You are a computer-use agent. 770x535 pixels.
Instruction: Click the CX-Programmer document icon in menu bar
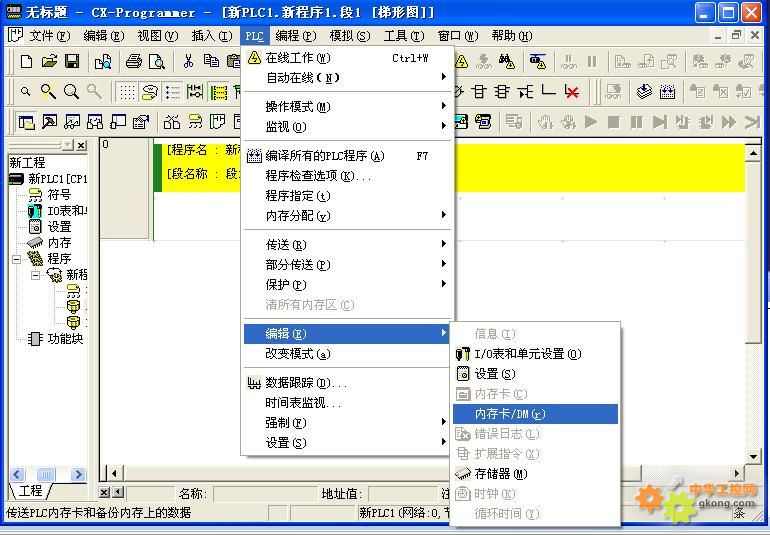click(x=15, y=35)
